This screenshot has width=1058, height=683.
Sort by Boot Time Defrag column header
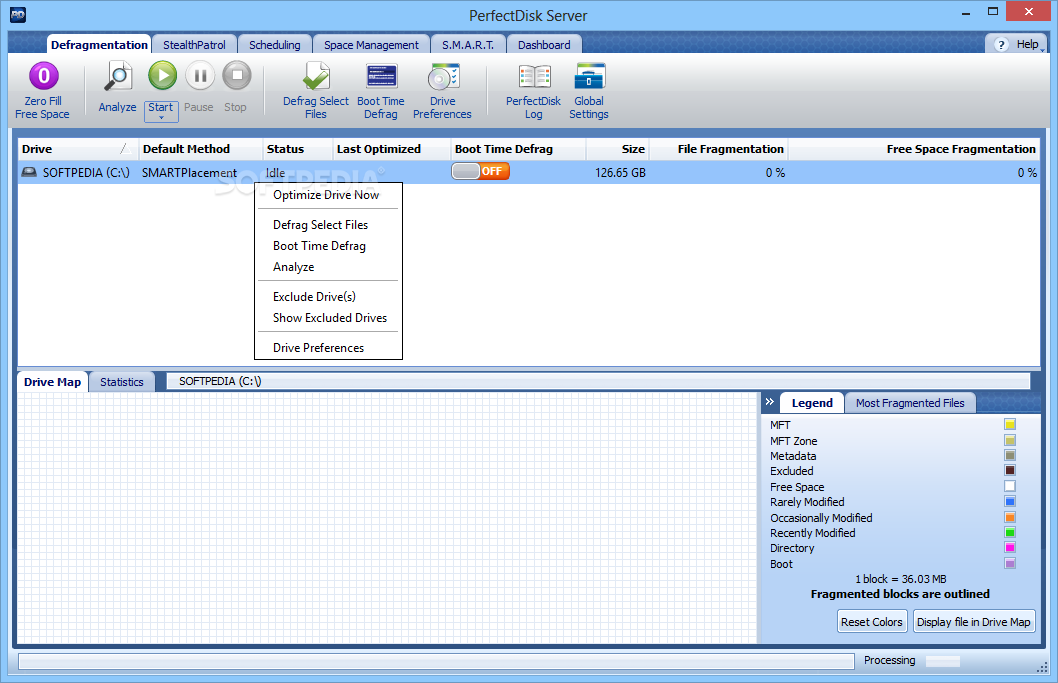(518, 149)
